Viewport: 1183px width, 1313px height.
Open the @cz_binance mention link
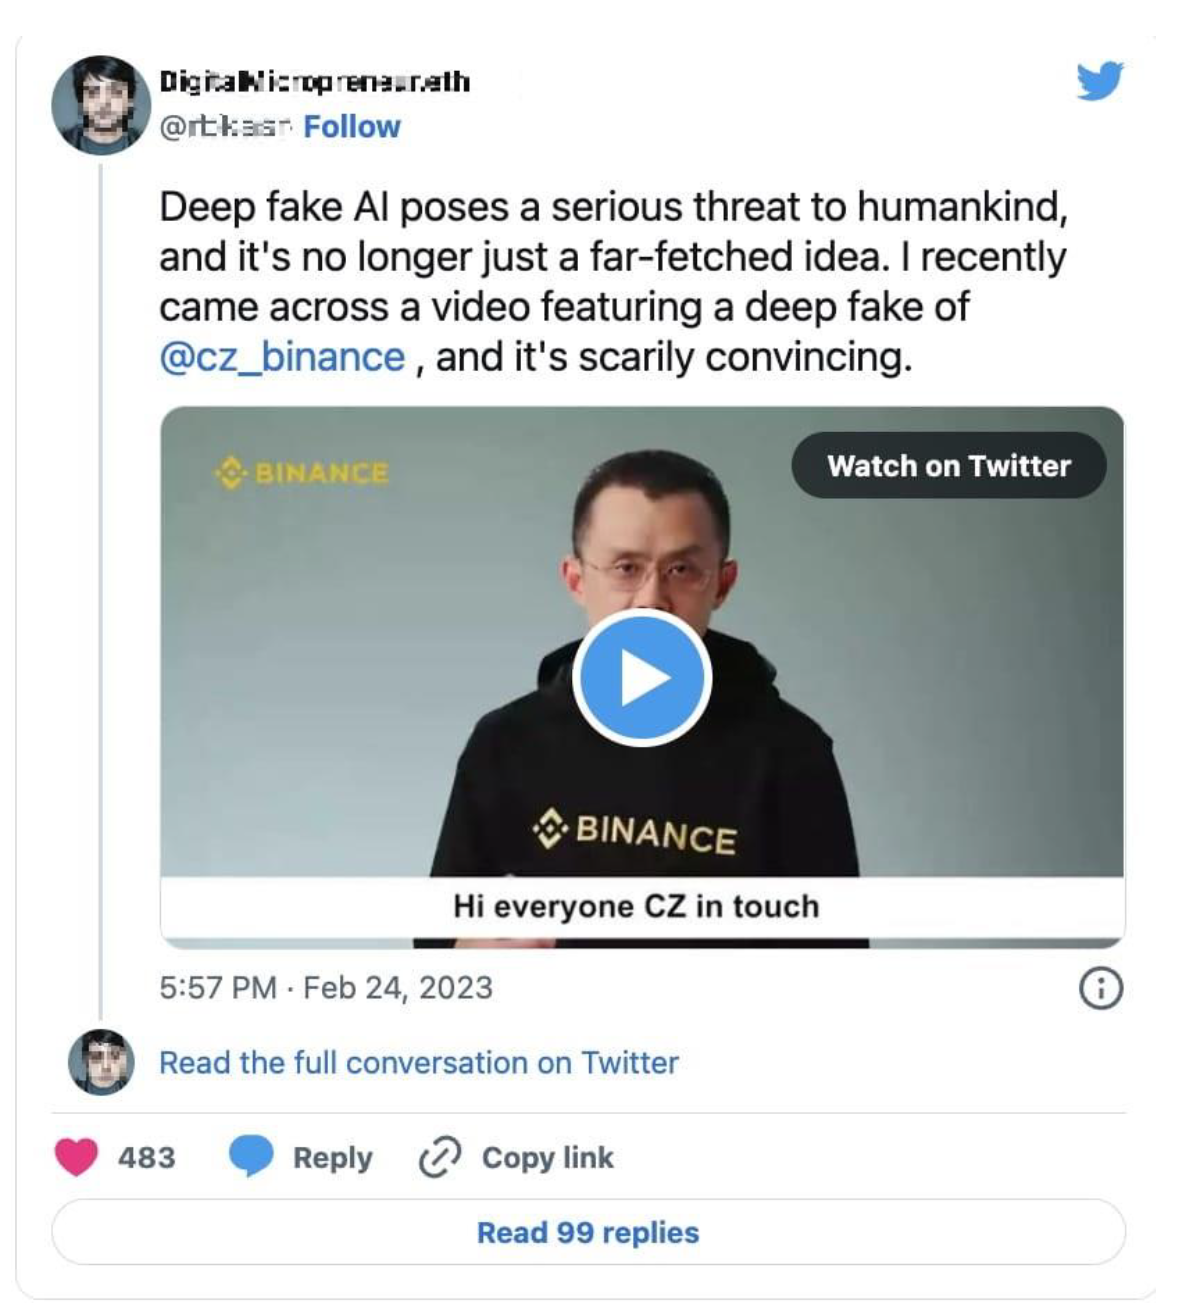pyautogui.click(x=282, y=357)
